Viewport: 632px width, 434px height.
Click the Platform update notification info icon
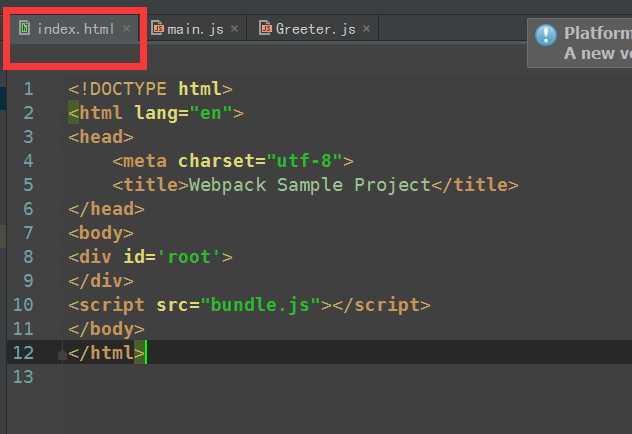546,35
